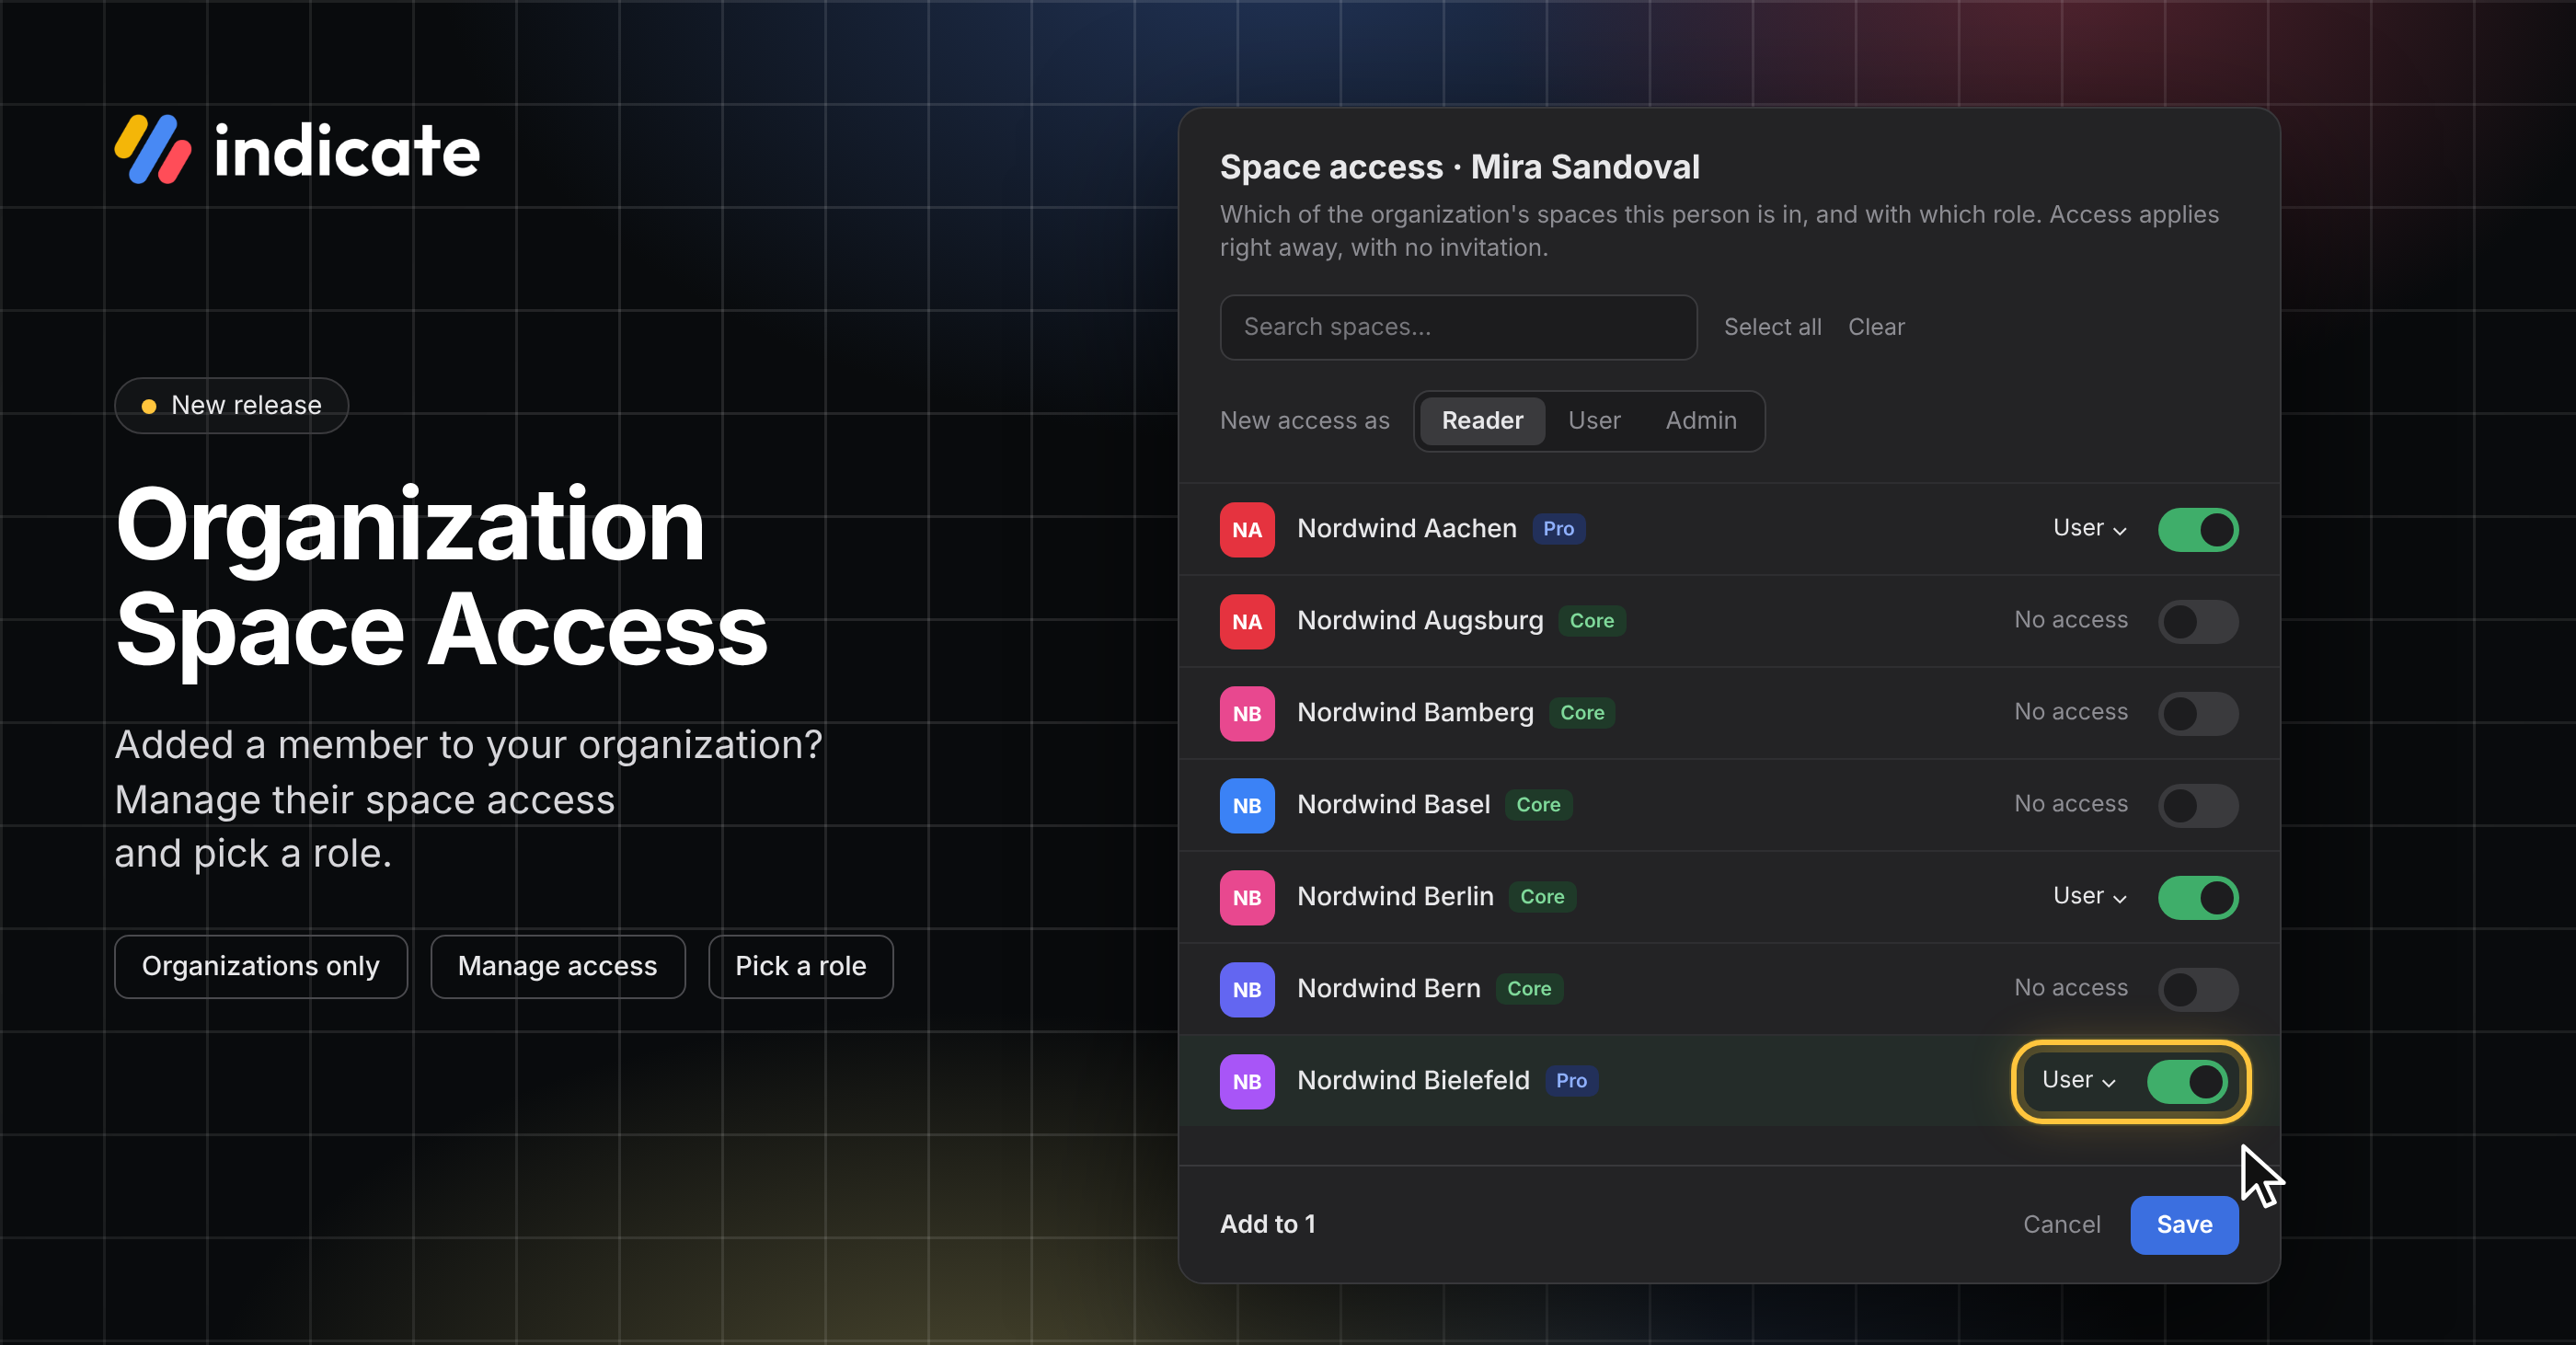
Task: Open the User role dropdown for Nordwind Aachen
Action: click(x=2090, y=528)
